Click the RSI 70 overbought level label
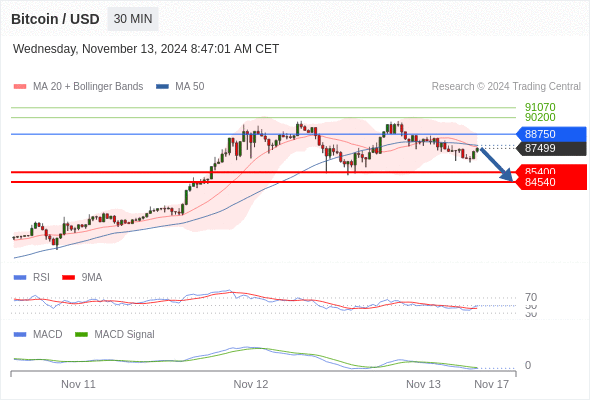Image resolution: width=590 pixels, height=400 pixels. 531,297
